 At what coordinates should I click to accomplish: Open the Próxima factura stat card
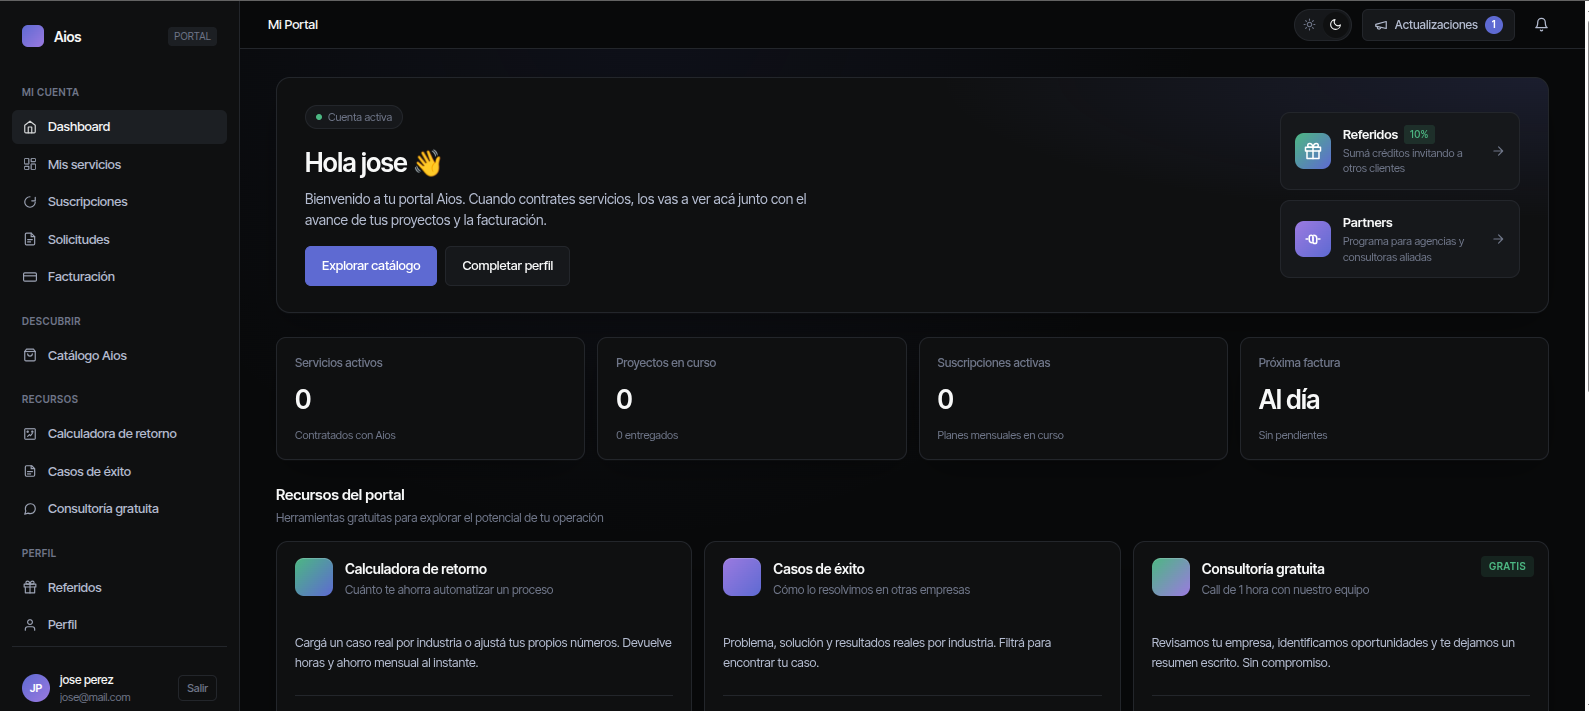pyautogui.click(x=1394, y=399)
